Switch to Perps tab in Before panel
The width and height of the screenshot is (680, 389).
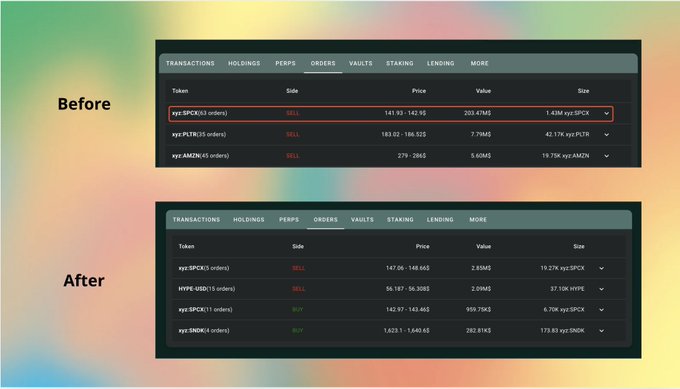pyautogui.click(x=285, y=63)
